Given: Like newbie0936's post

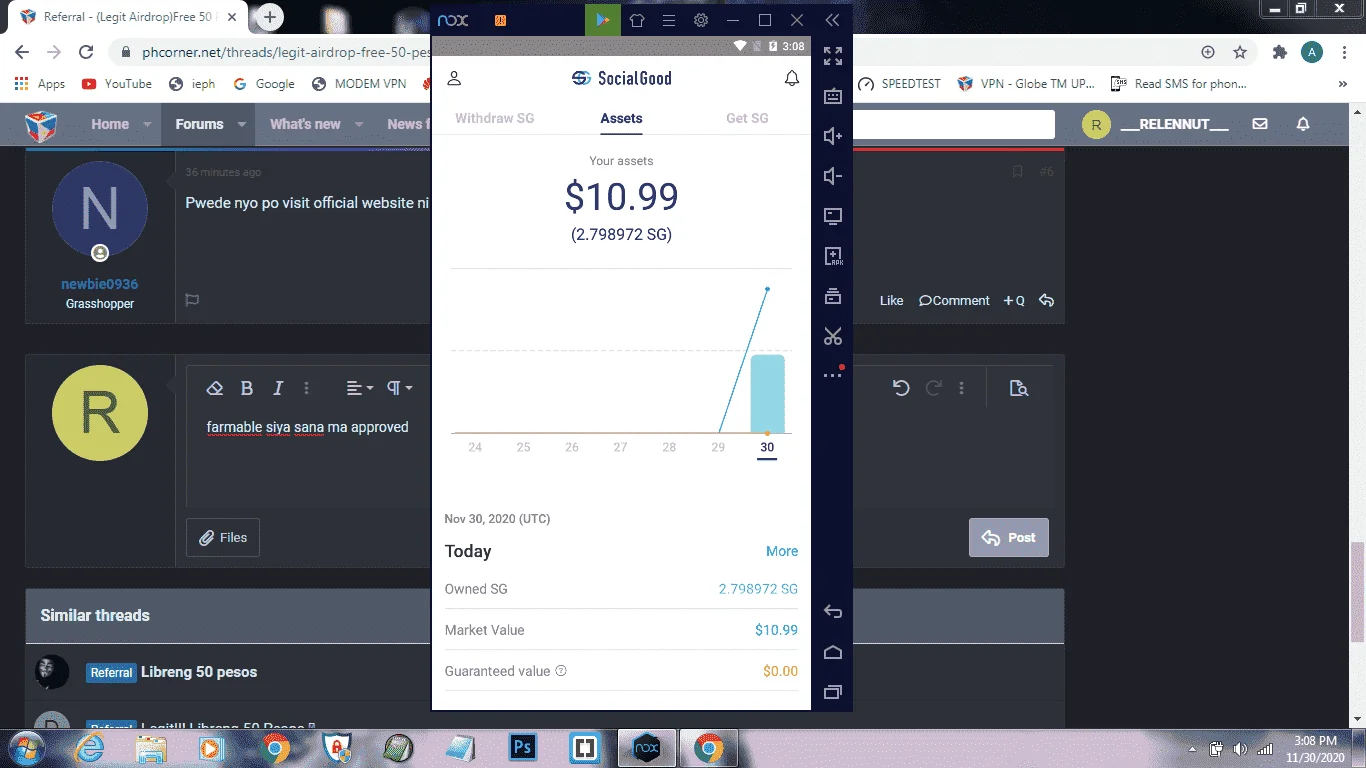Looking at the screenshot, I should click(891, 300).
